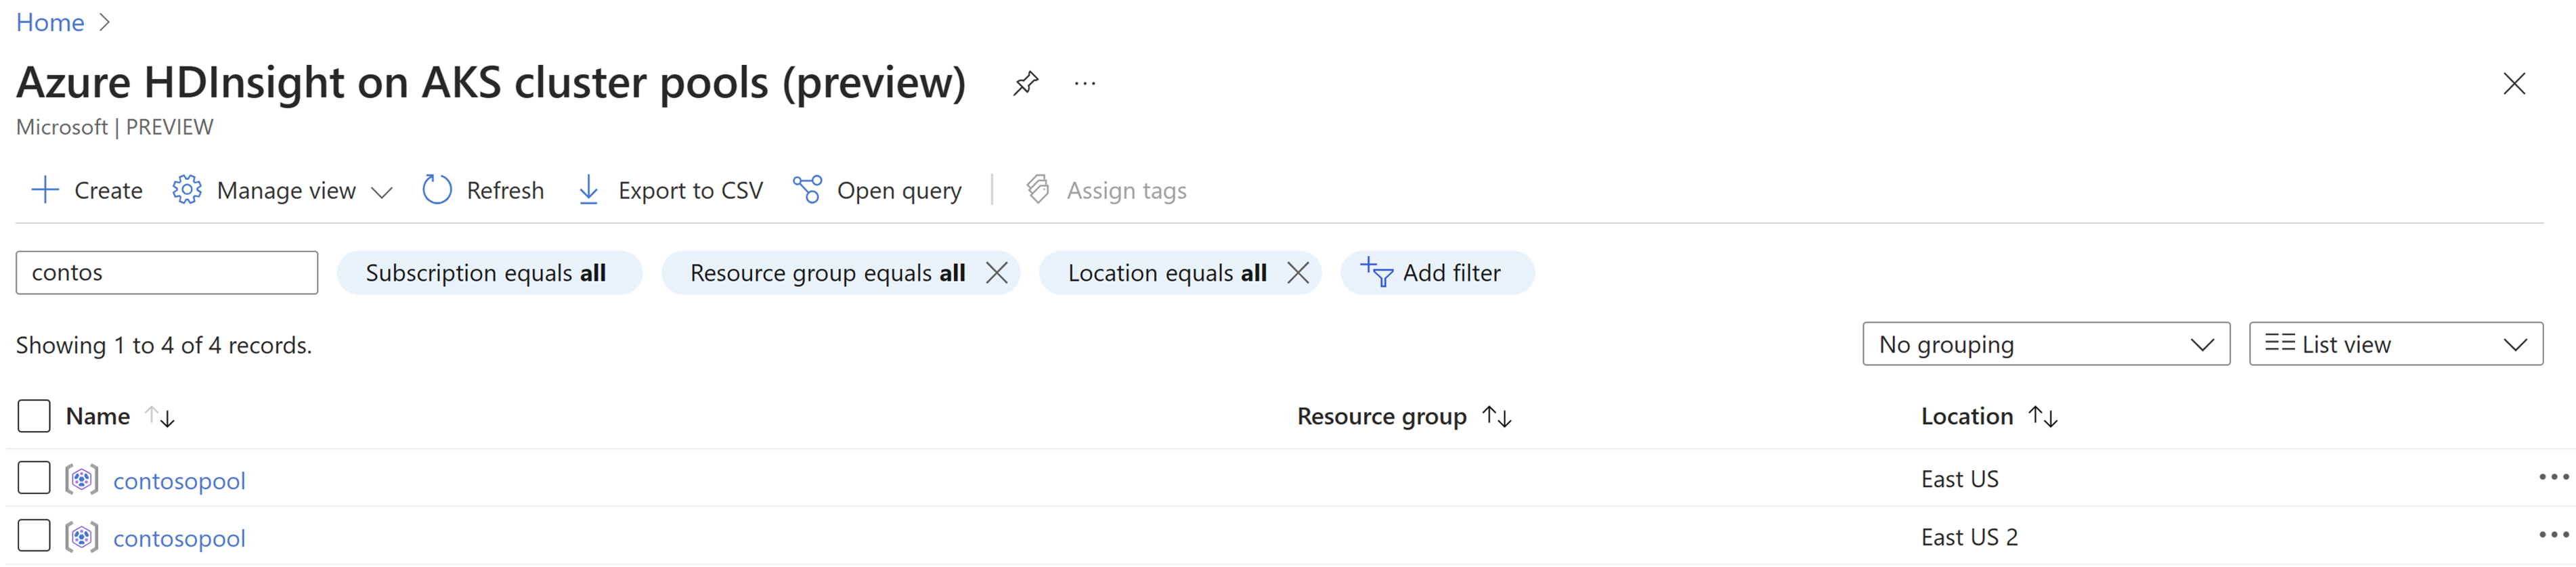Edit the Subscription equals all filter
Screen dimensions: 2576x567
[x=489, y=273]
